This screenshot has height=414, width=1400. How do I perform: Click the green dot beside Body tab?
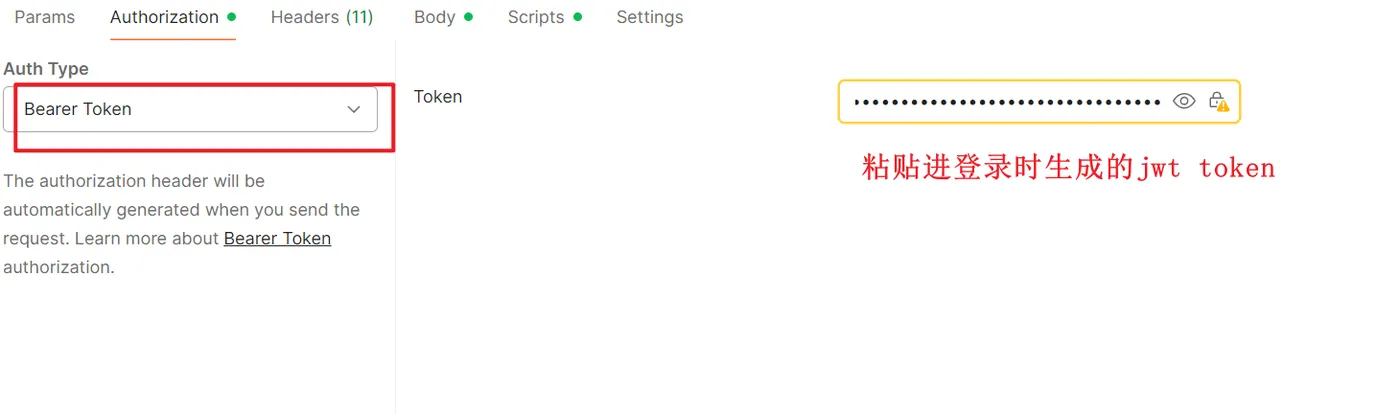coord(469,17)
